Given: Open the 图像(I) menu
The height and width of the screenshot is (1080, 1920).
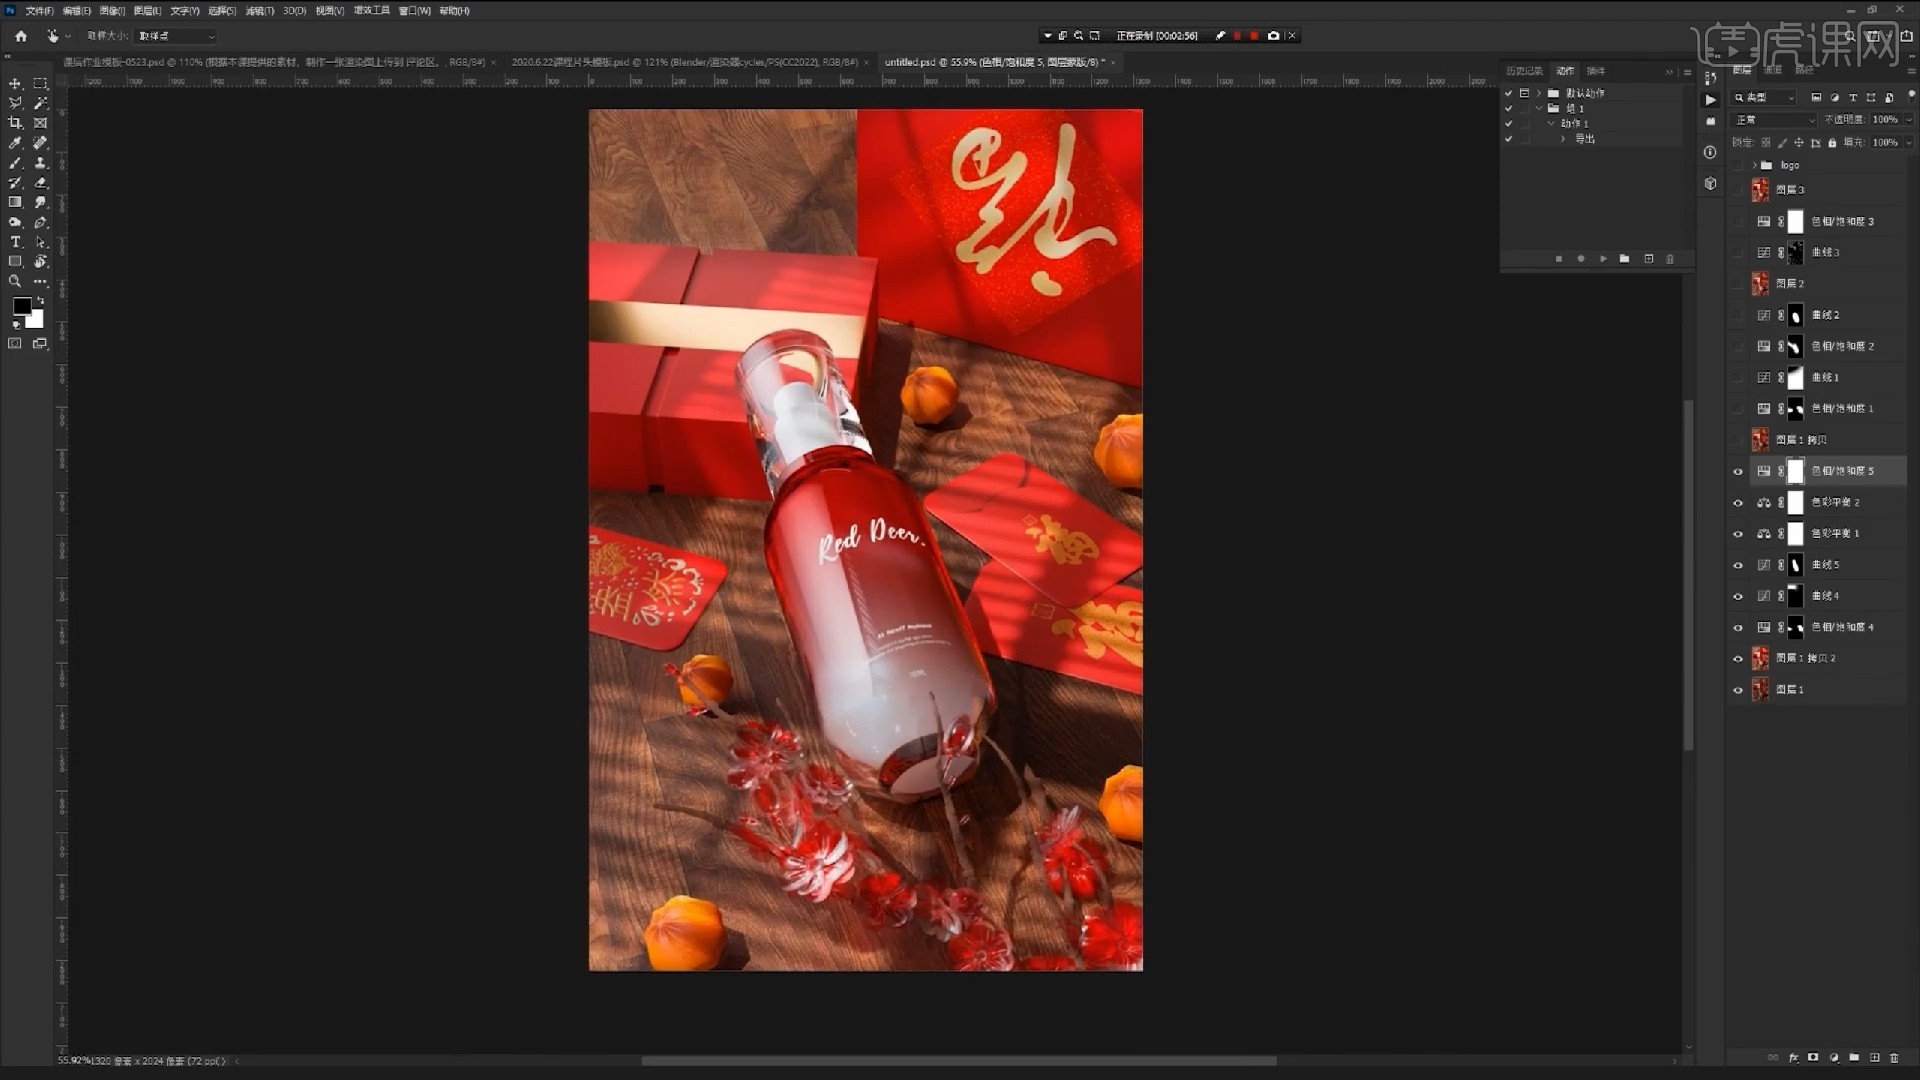Looking at the screenshot, I should pos(113,11).
